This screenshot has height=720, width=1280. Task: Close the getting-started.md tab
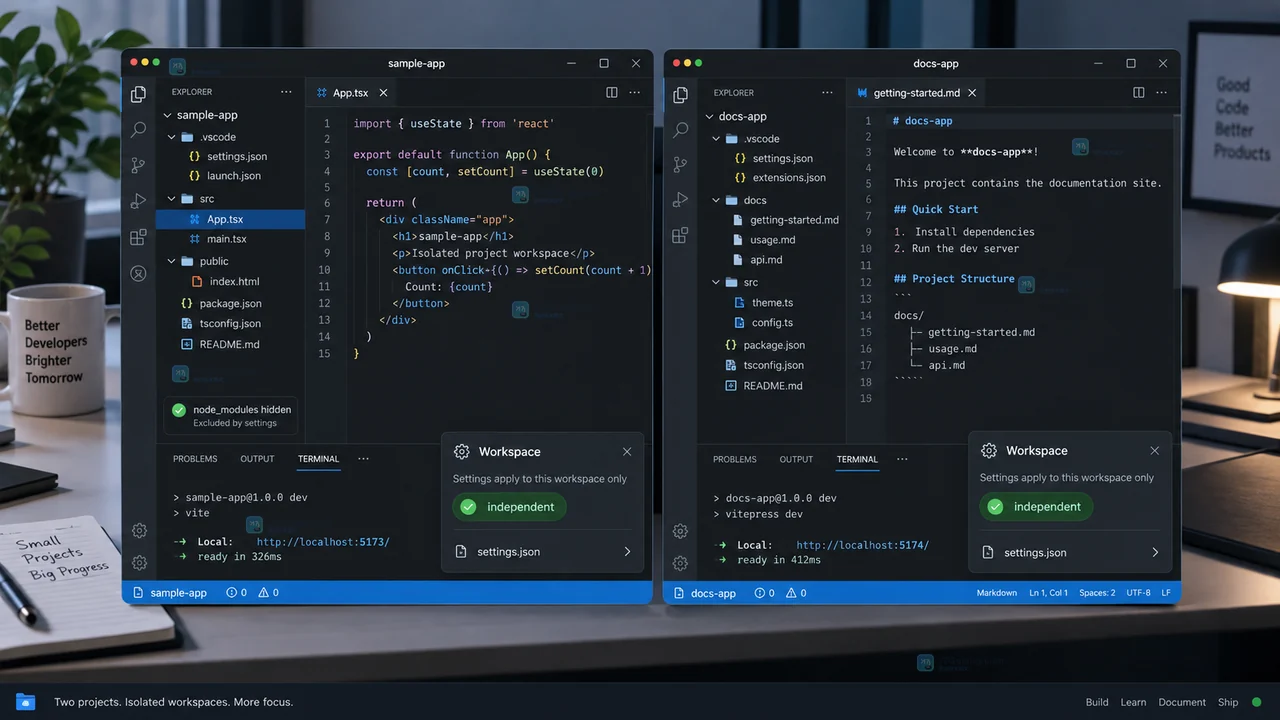click(972, 93)
